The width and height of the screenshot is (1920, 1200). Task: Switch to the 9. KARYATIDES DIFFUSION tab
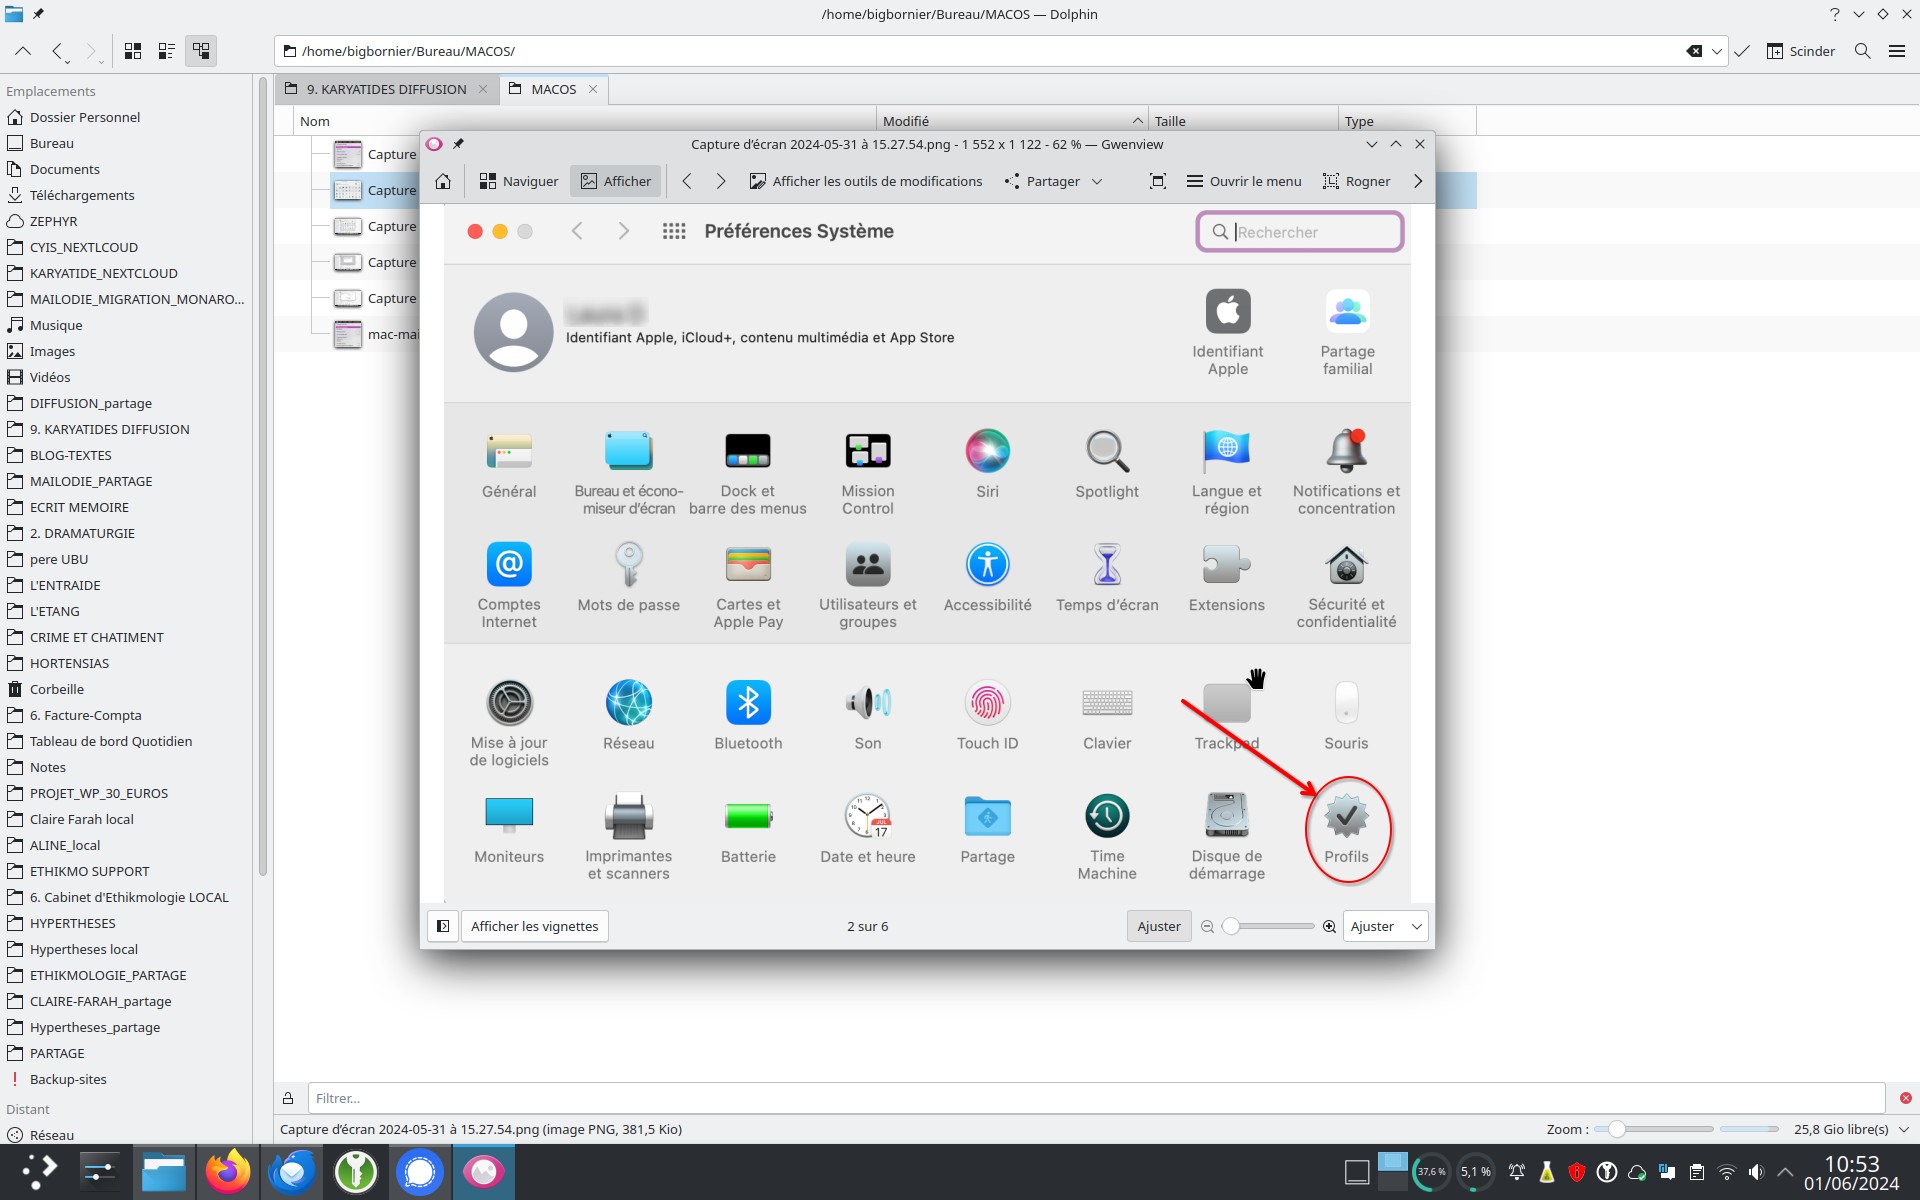(385, 89)
